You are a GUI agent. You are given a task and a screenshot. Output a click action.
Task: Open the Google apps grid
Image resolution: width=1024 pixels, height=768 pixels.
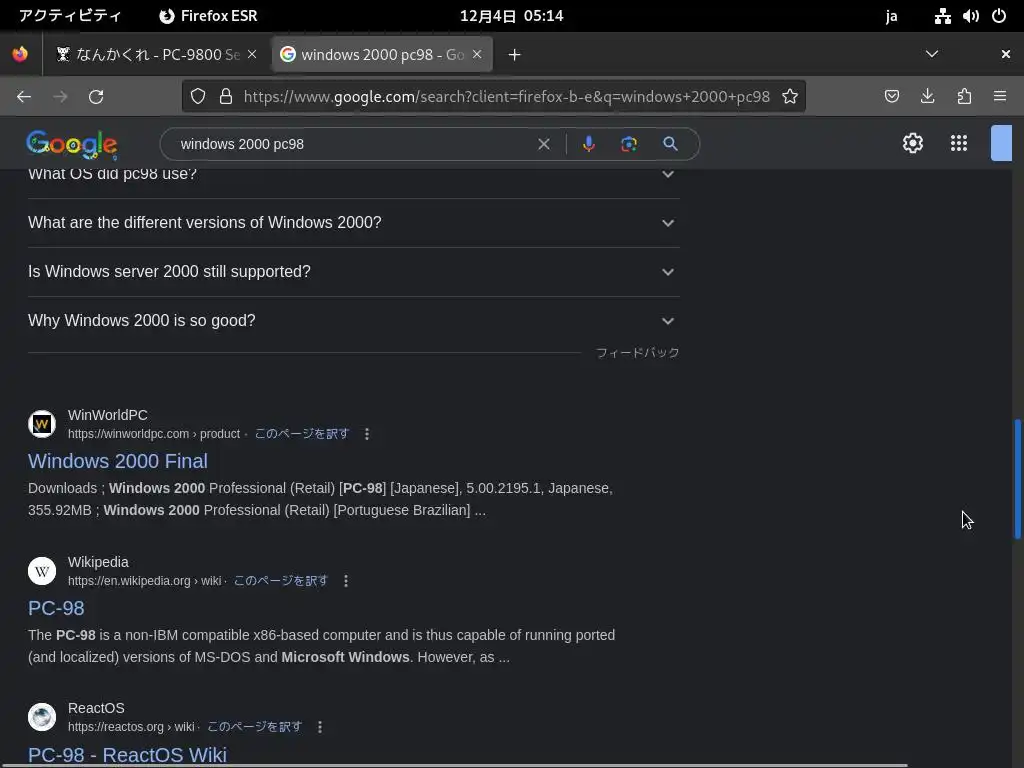959,143
